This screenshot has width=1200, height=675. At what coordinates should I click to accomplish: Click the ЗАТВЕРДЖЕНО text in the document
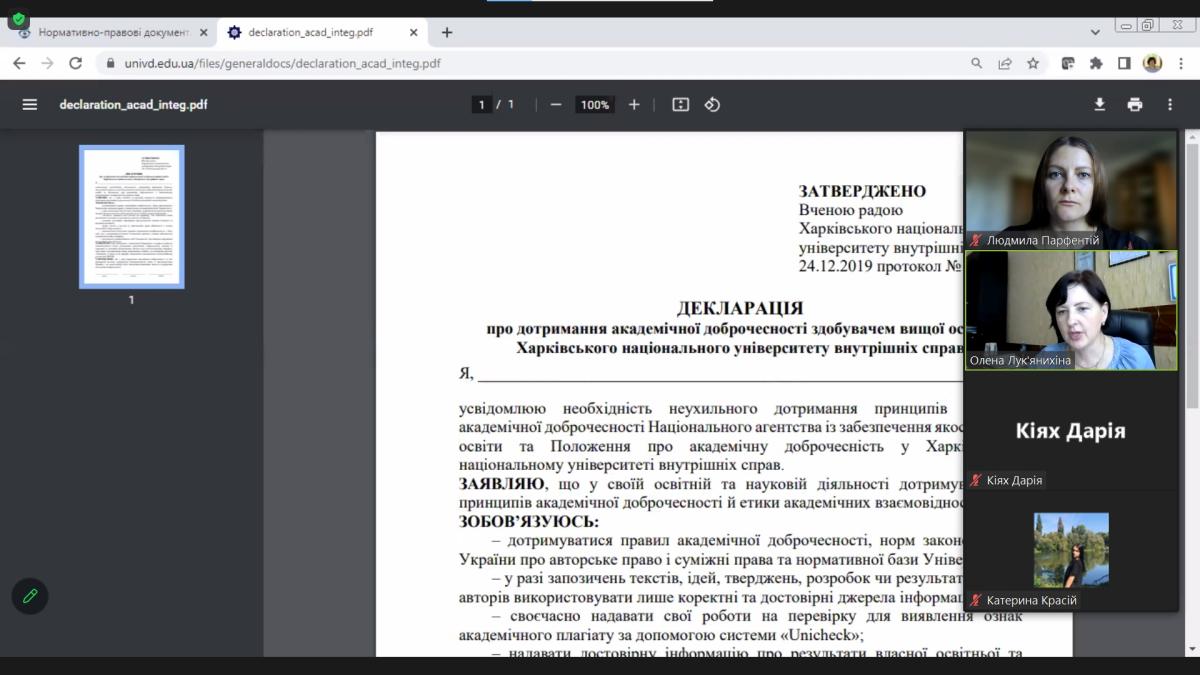[x=862, y=191]
